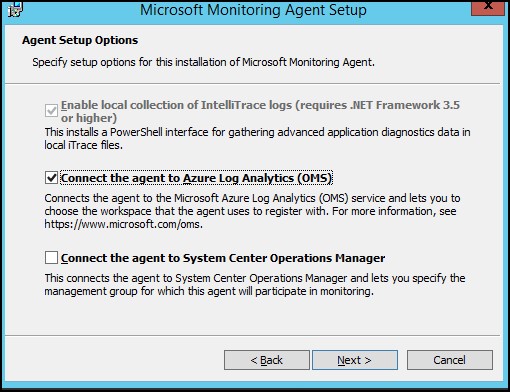Return to the previous page with Back
The height and width of the screenshot is (392, 510).
[267, 360]
